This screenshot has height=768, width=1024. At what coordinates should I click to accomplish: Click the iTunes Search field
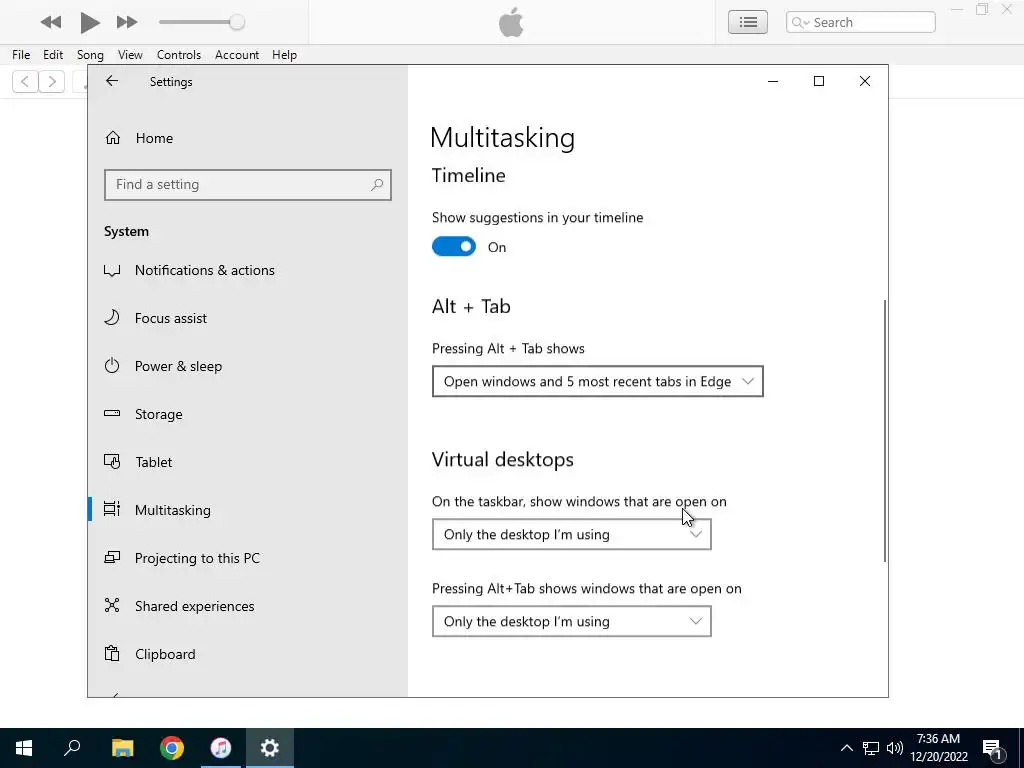coord(860,22)
